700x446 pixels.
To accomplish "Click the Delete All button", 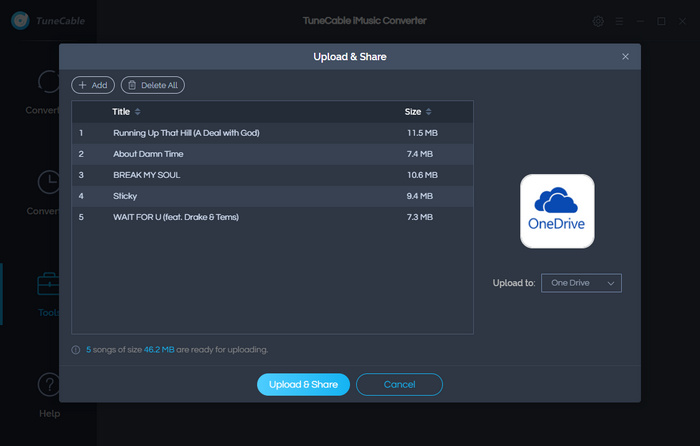I will 153,85.
